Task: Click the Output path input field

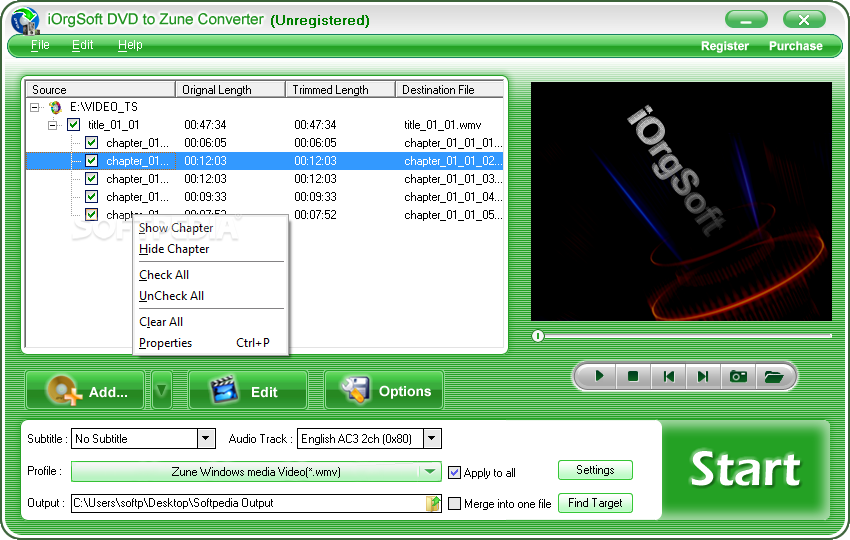Action: tap(249, 503)
